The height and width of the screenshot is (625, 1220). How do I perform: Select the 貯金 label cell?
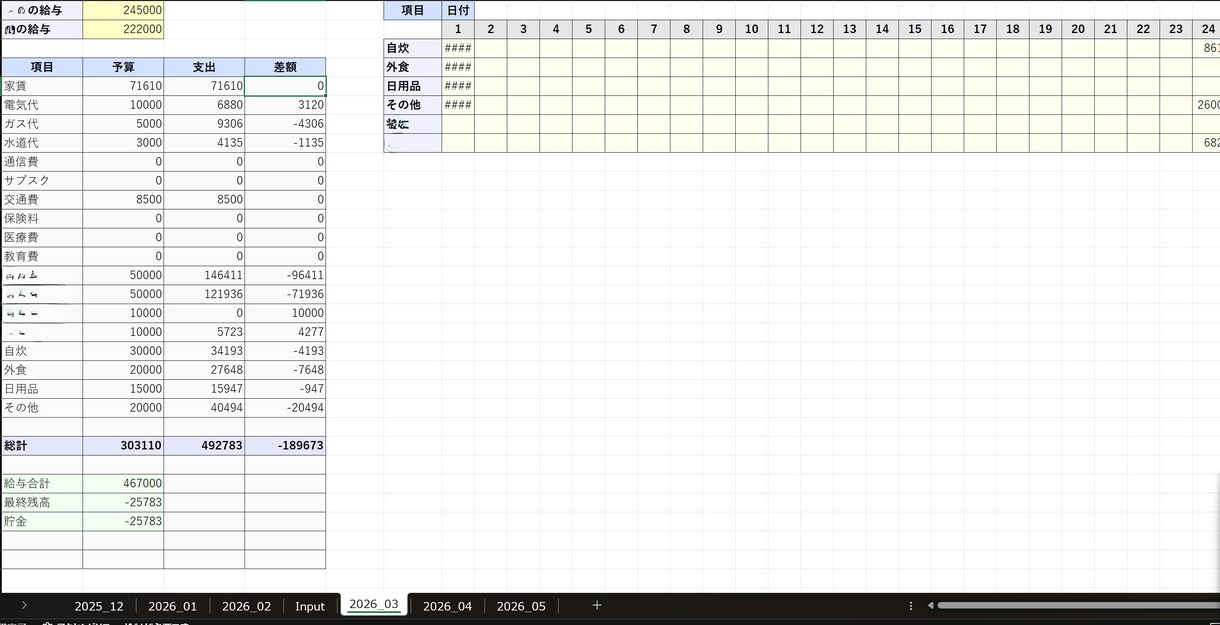coord(42,522)
